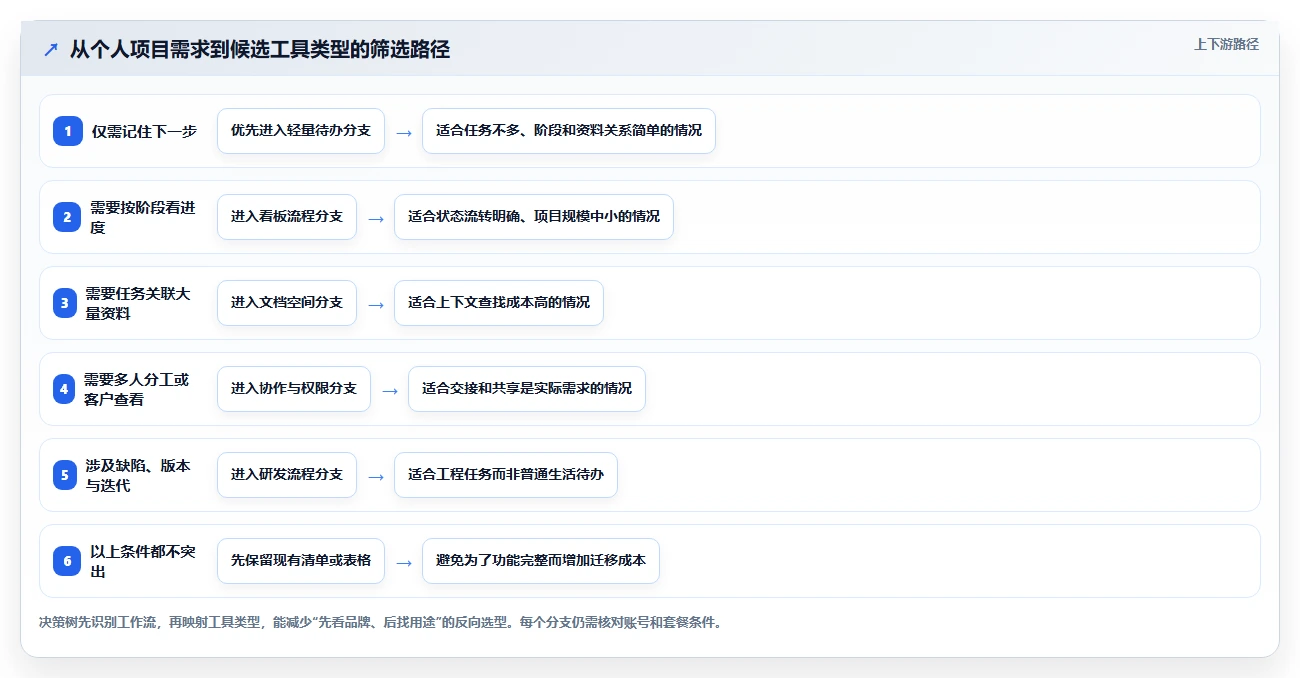Viewport: 1300px width, 678px height.
Task: Select step badge number 2
Action: [x=67, y=217]
